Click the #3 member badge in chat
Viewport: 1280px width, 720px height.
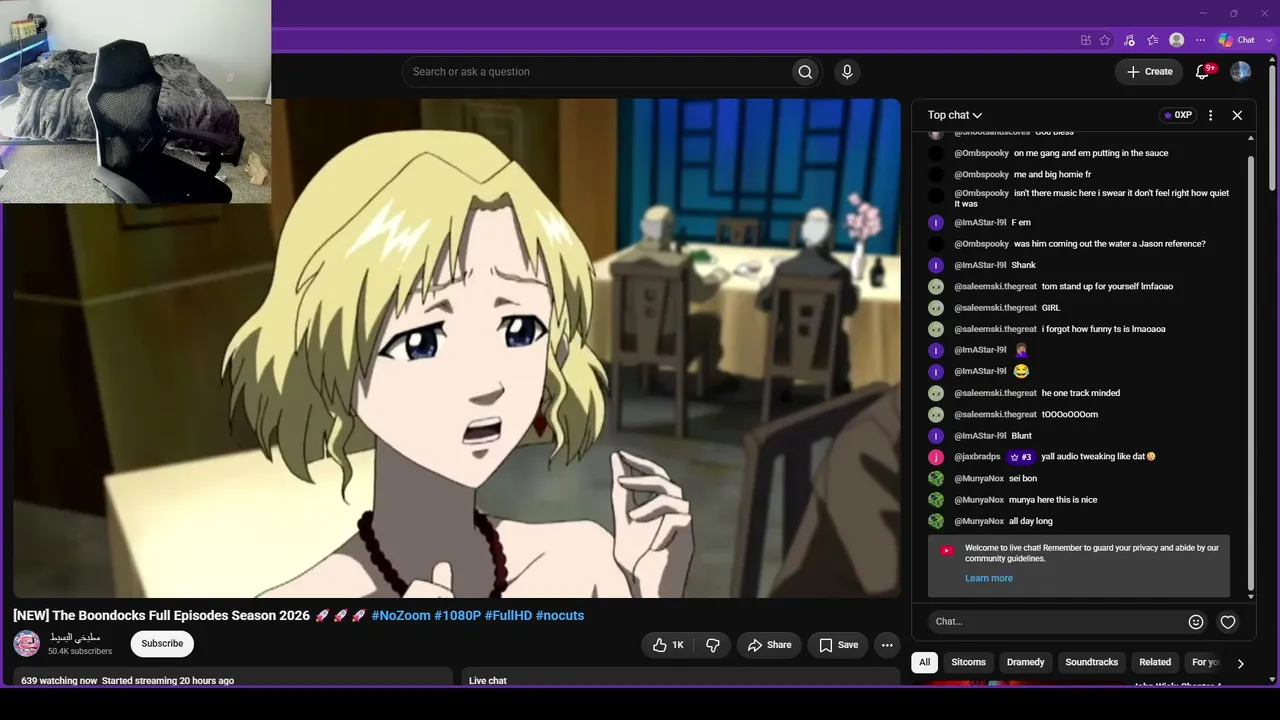(1021, 457)
